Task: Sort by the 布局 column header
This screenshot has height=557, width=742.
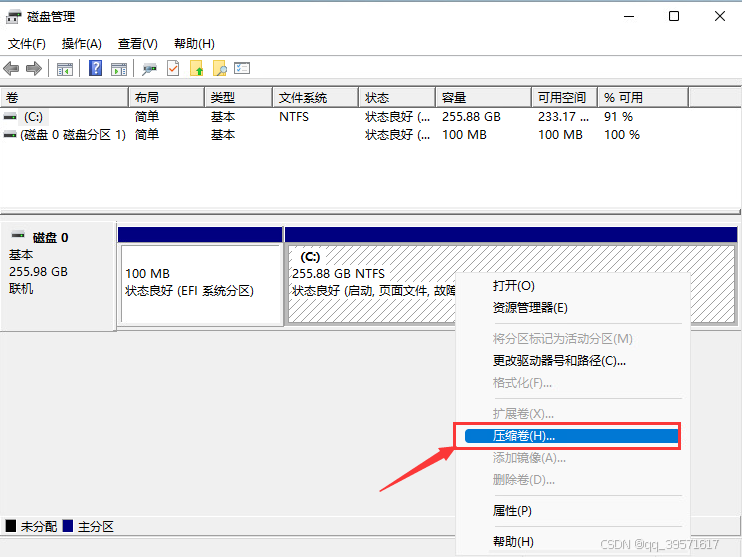Action: (167, 97)
